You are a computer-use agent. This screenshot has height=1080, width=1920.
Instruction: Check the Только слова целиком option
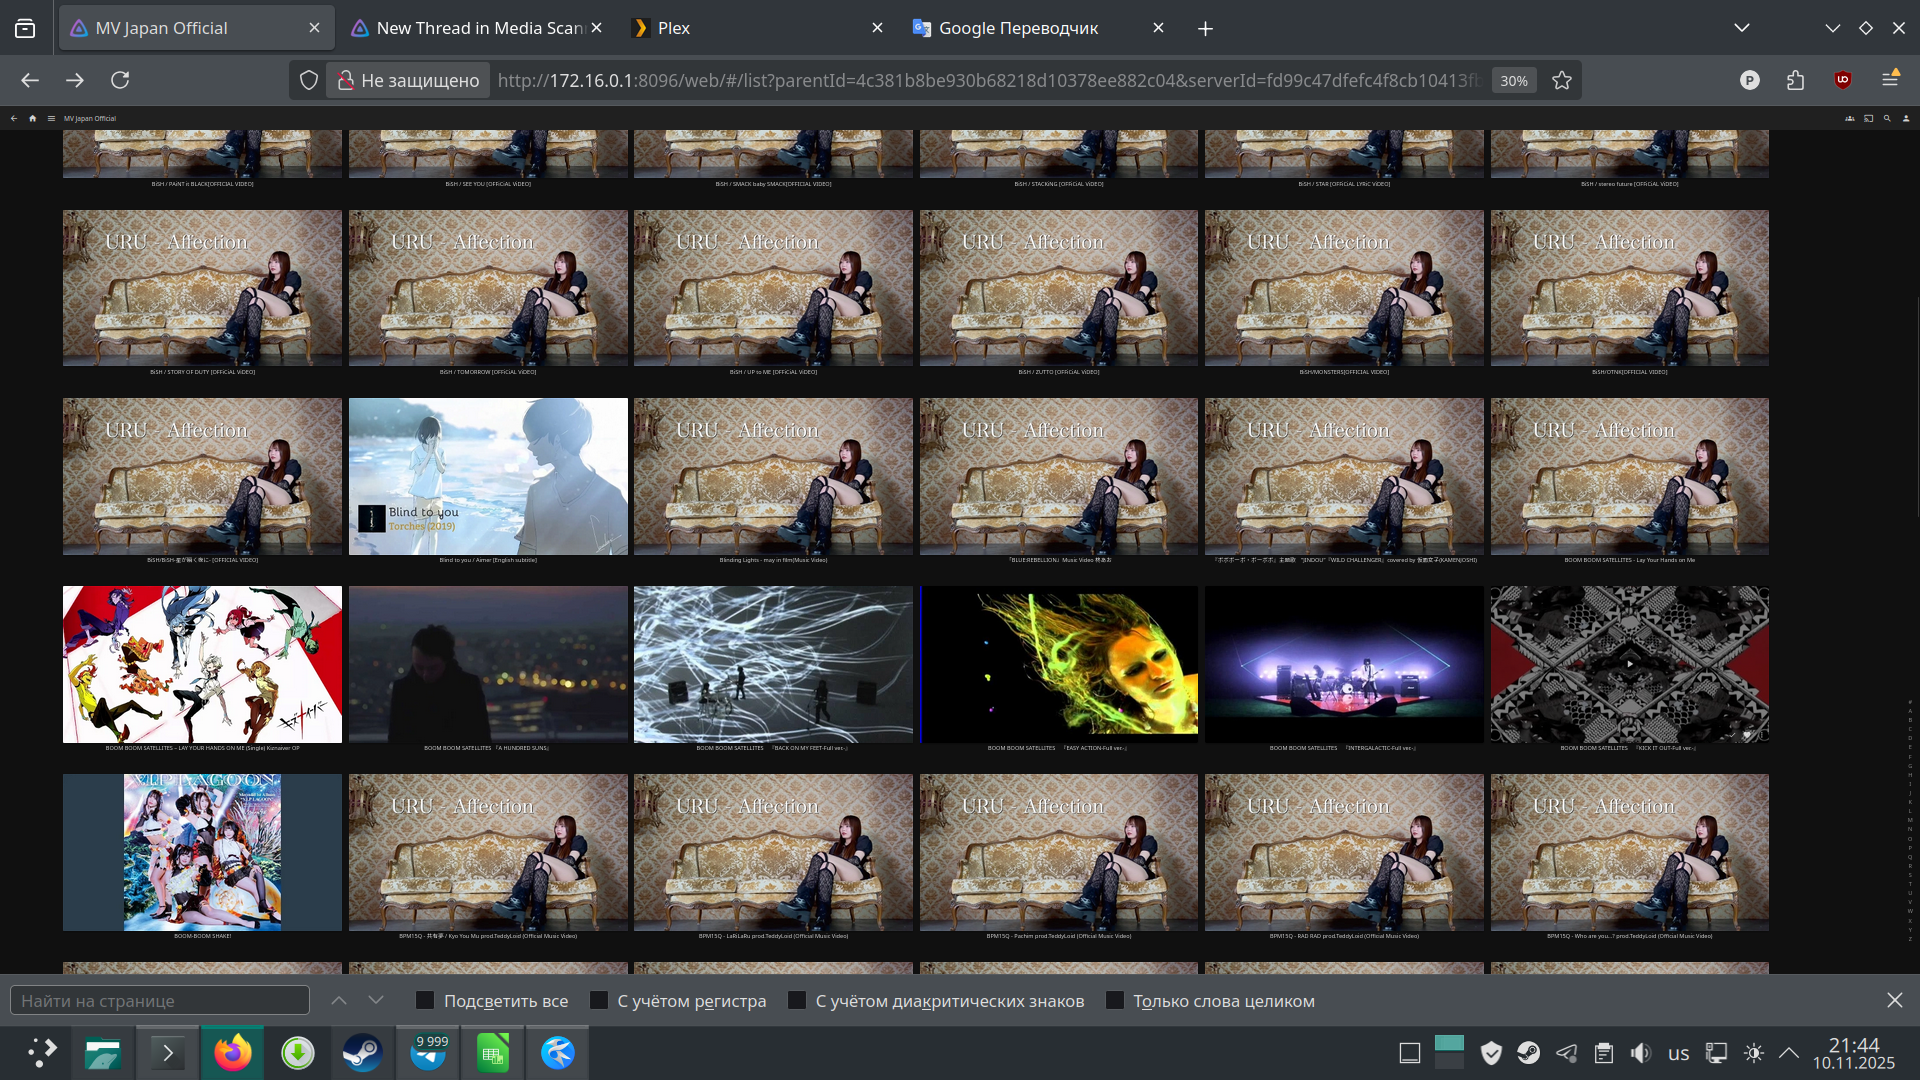[x=1115, y=1001]
